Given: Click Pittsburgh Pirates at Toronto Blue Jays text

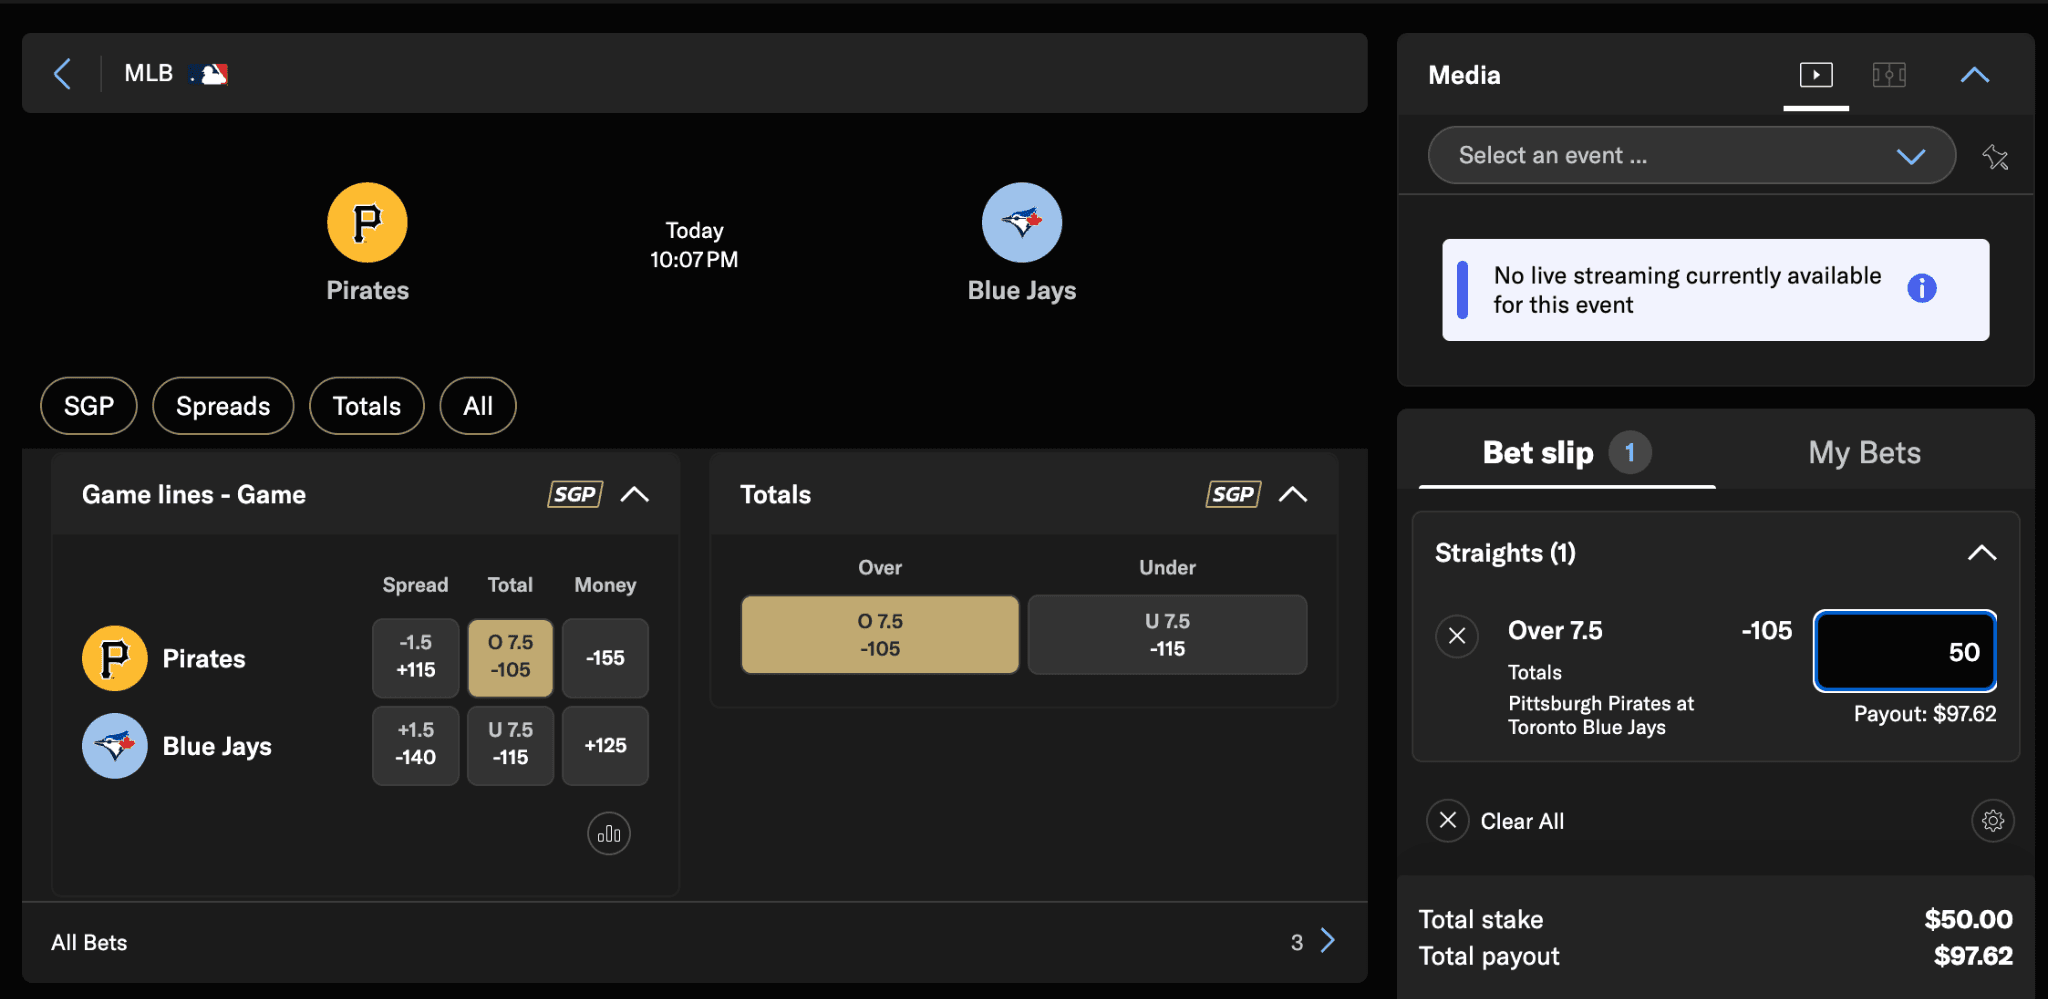Looking at the screenshot, I should 1601,715.
